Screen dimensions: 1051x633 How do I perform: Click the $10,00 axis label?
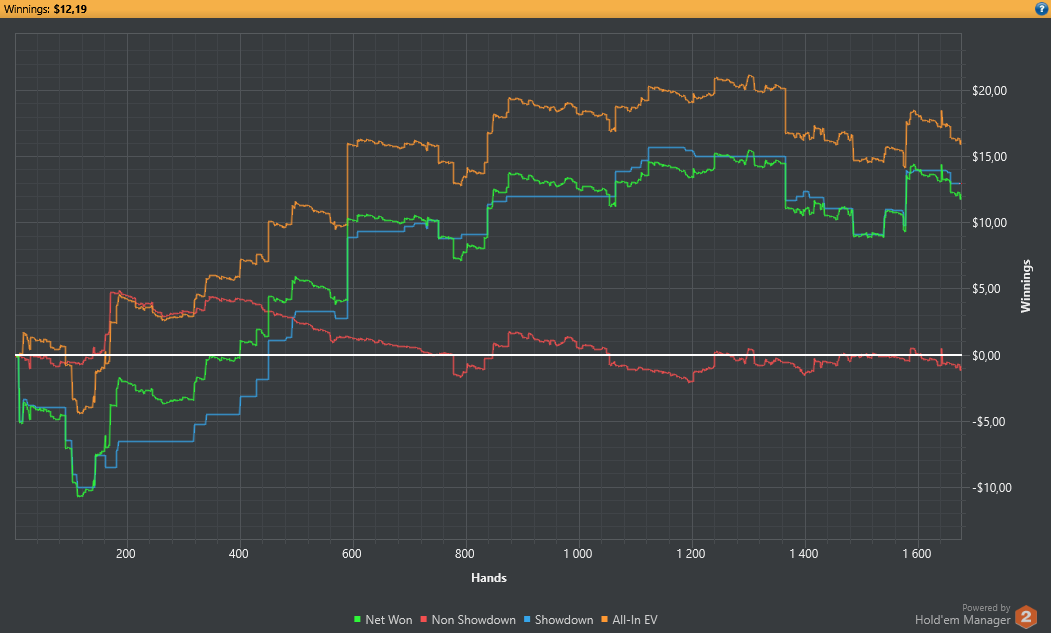point(989,223)
